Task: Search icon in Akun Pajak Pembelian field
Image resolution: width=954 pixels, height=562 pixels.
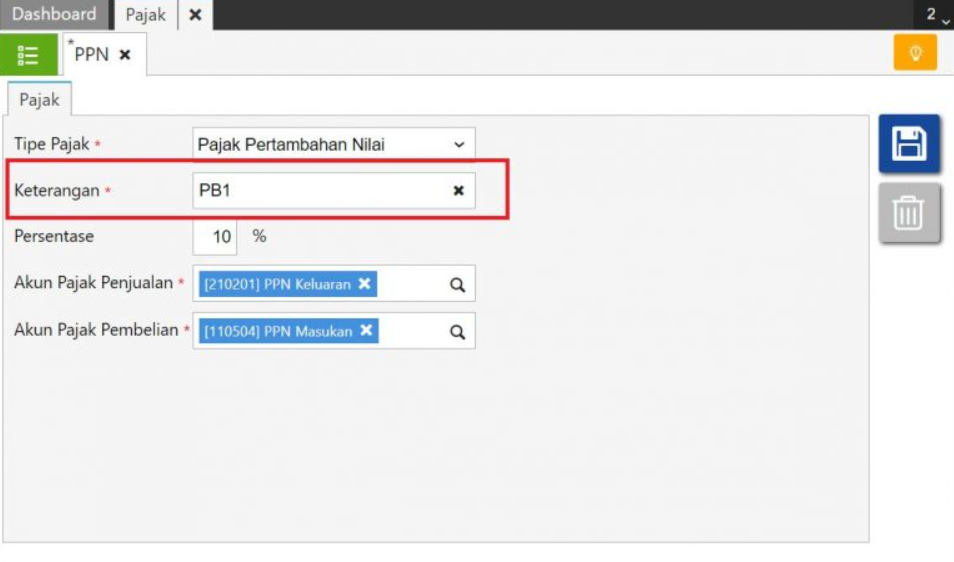Action: pos(457,332)
